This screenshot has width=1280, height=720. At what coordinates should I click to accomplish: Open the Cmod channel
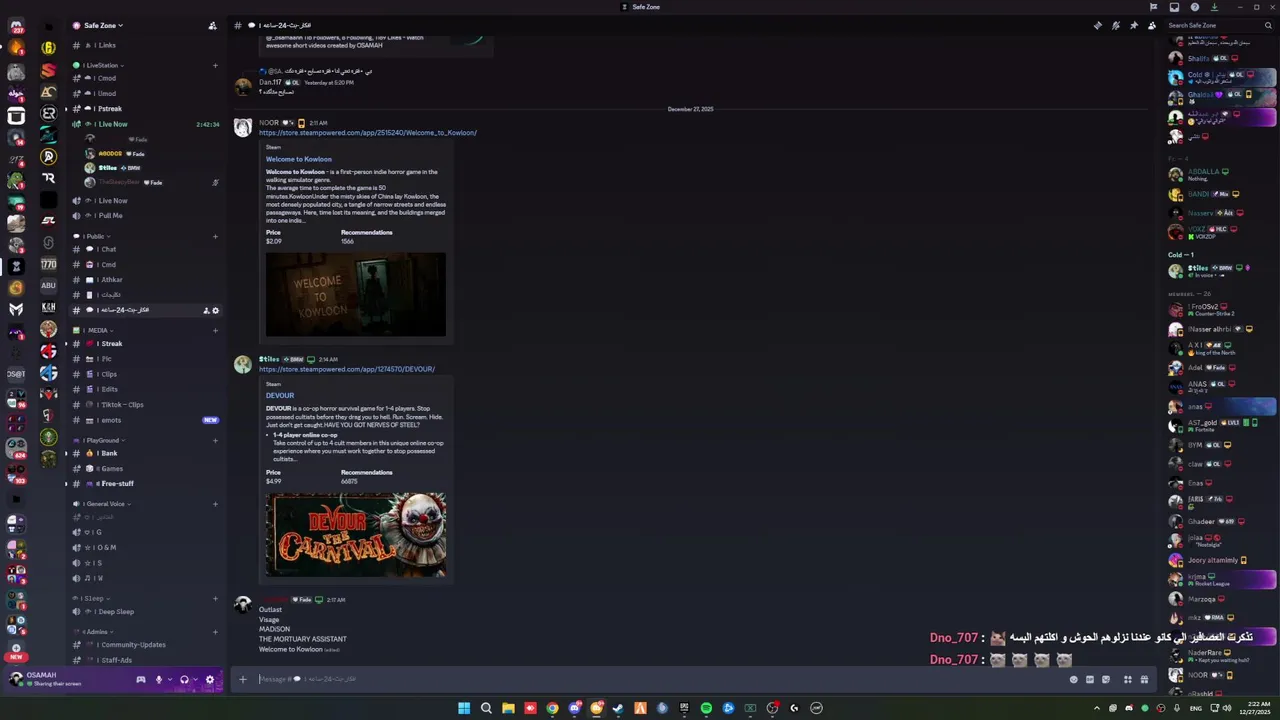coord(145,78)
